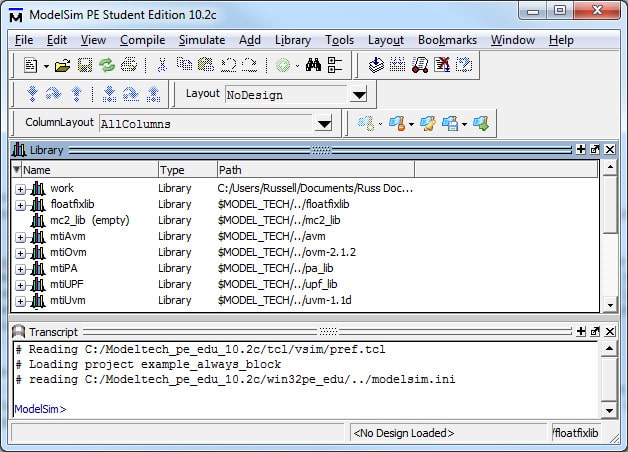This screenshot has width=628, height=452.
Task: Open the Bookmarks menu
Action: tap(447, 40)
